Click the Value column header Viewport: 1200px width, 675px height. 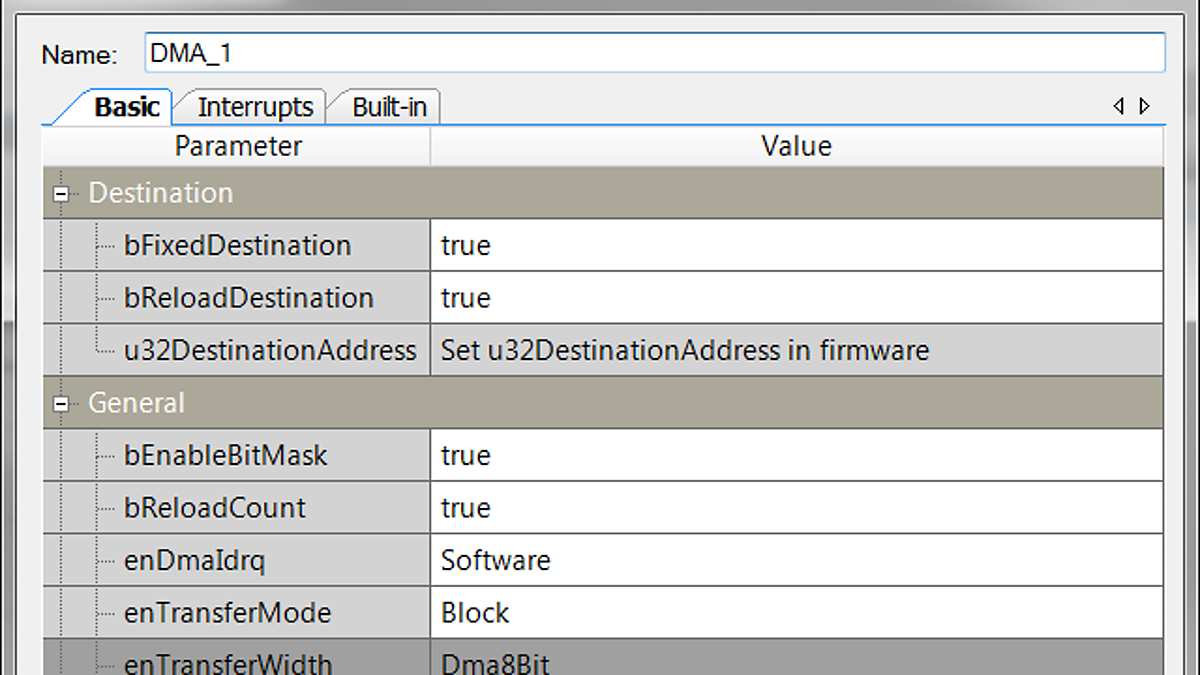pyautogui.click(x=795, y=146)
